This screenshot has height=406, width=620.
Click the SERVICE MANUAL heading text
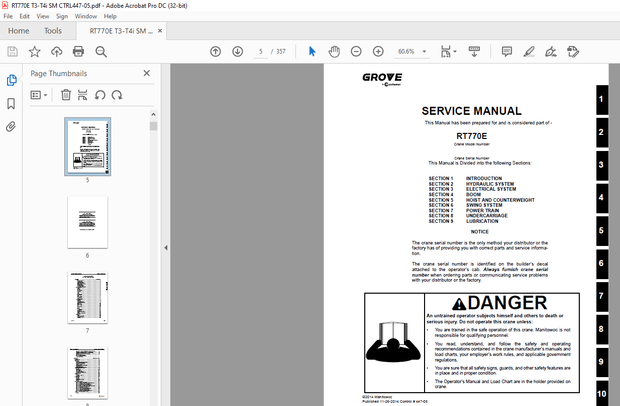(x=471, y=111)
